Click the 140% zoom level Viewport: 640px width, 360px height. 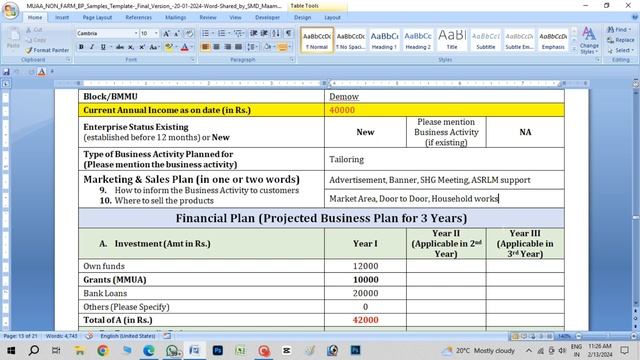[564, 336]
